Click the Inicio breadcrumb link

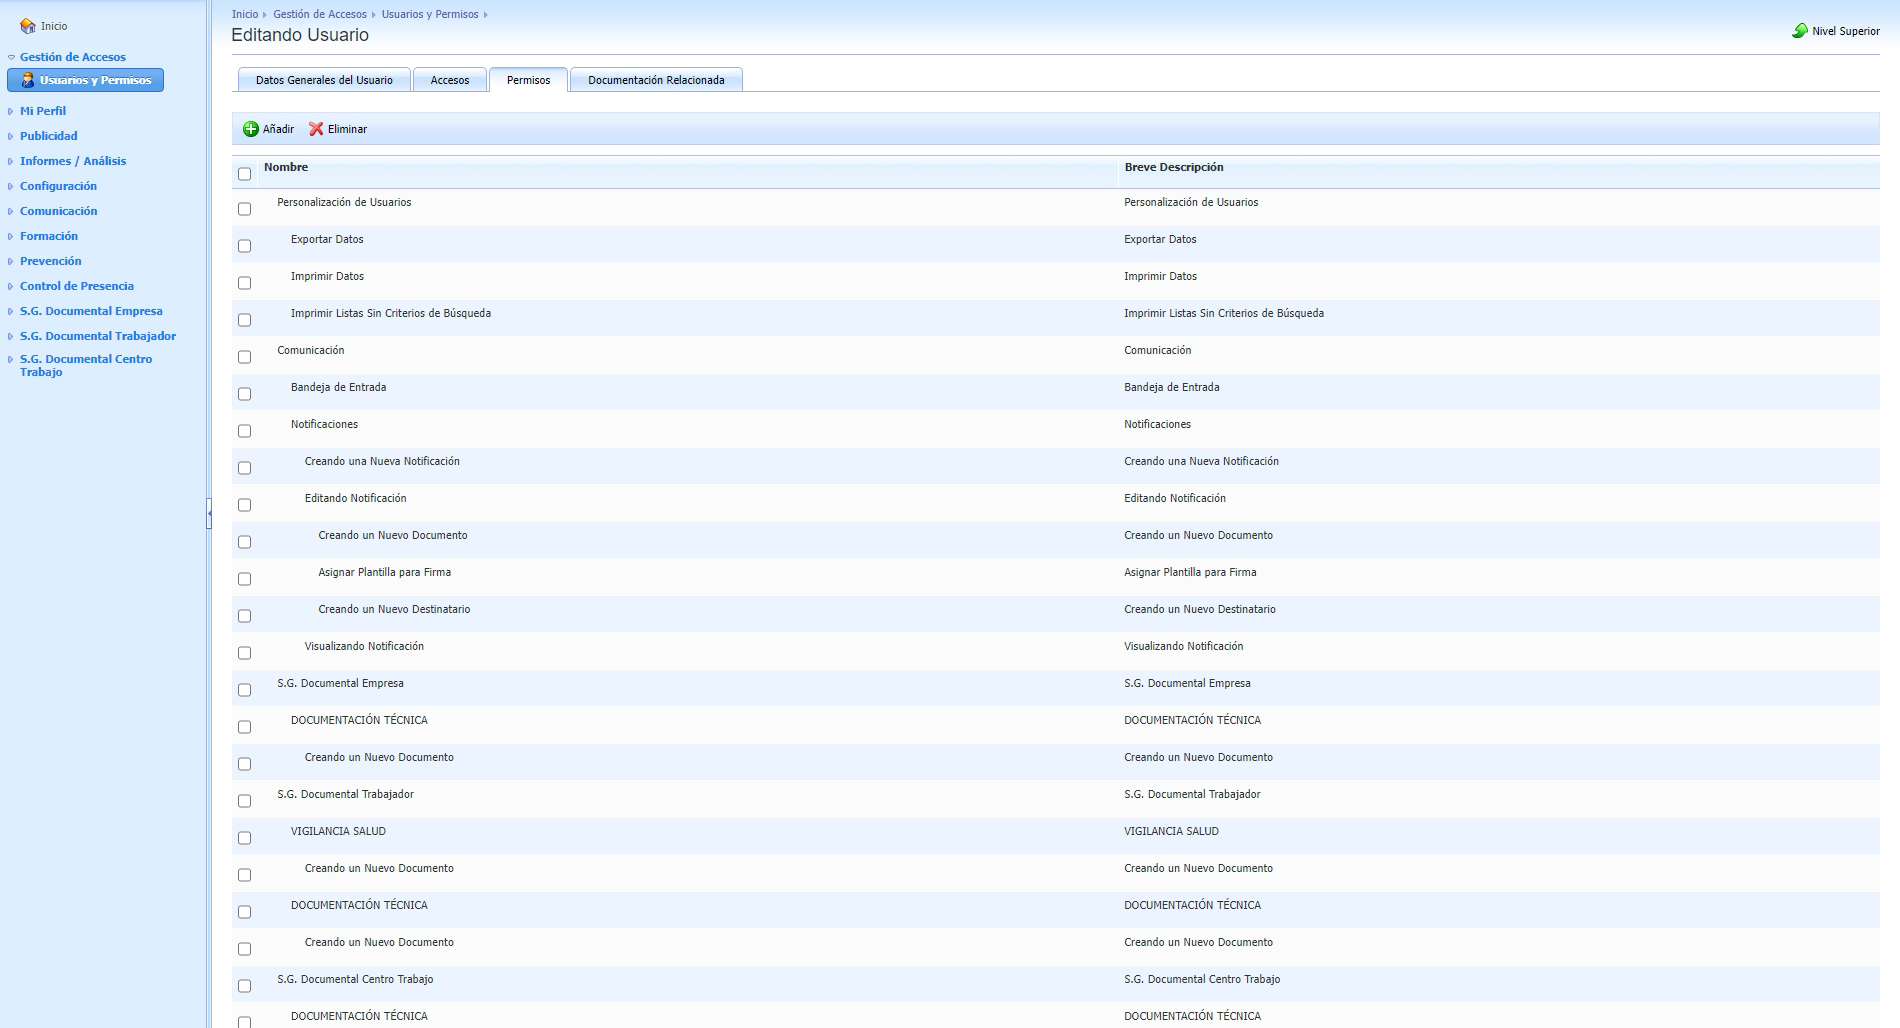(x=245, y=14)
